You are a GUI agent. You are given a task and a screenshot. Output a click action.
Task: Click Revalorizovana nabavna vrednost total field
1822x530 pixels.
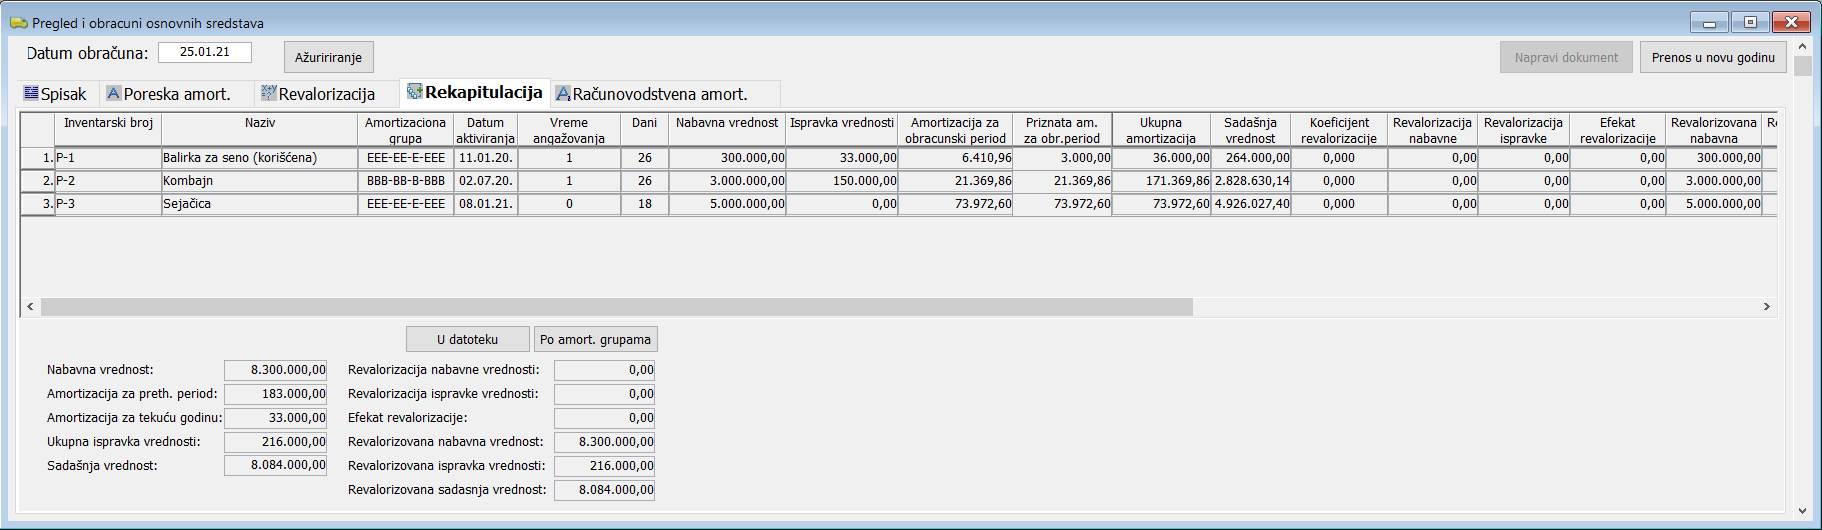[604, 442]
